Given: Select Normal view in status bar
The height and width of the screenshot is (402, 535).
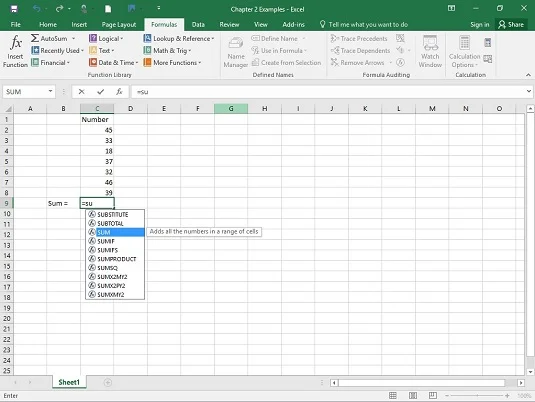Looking at the screenshot, I should (393, 396).
